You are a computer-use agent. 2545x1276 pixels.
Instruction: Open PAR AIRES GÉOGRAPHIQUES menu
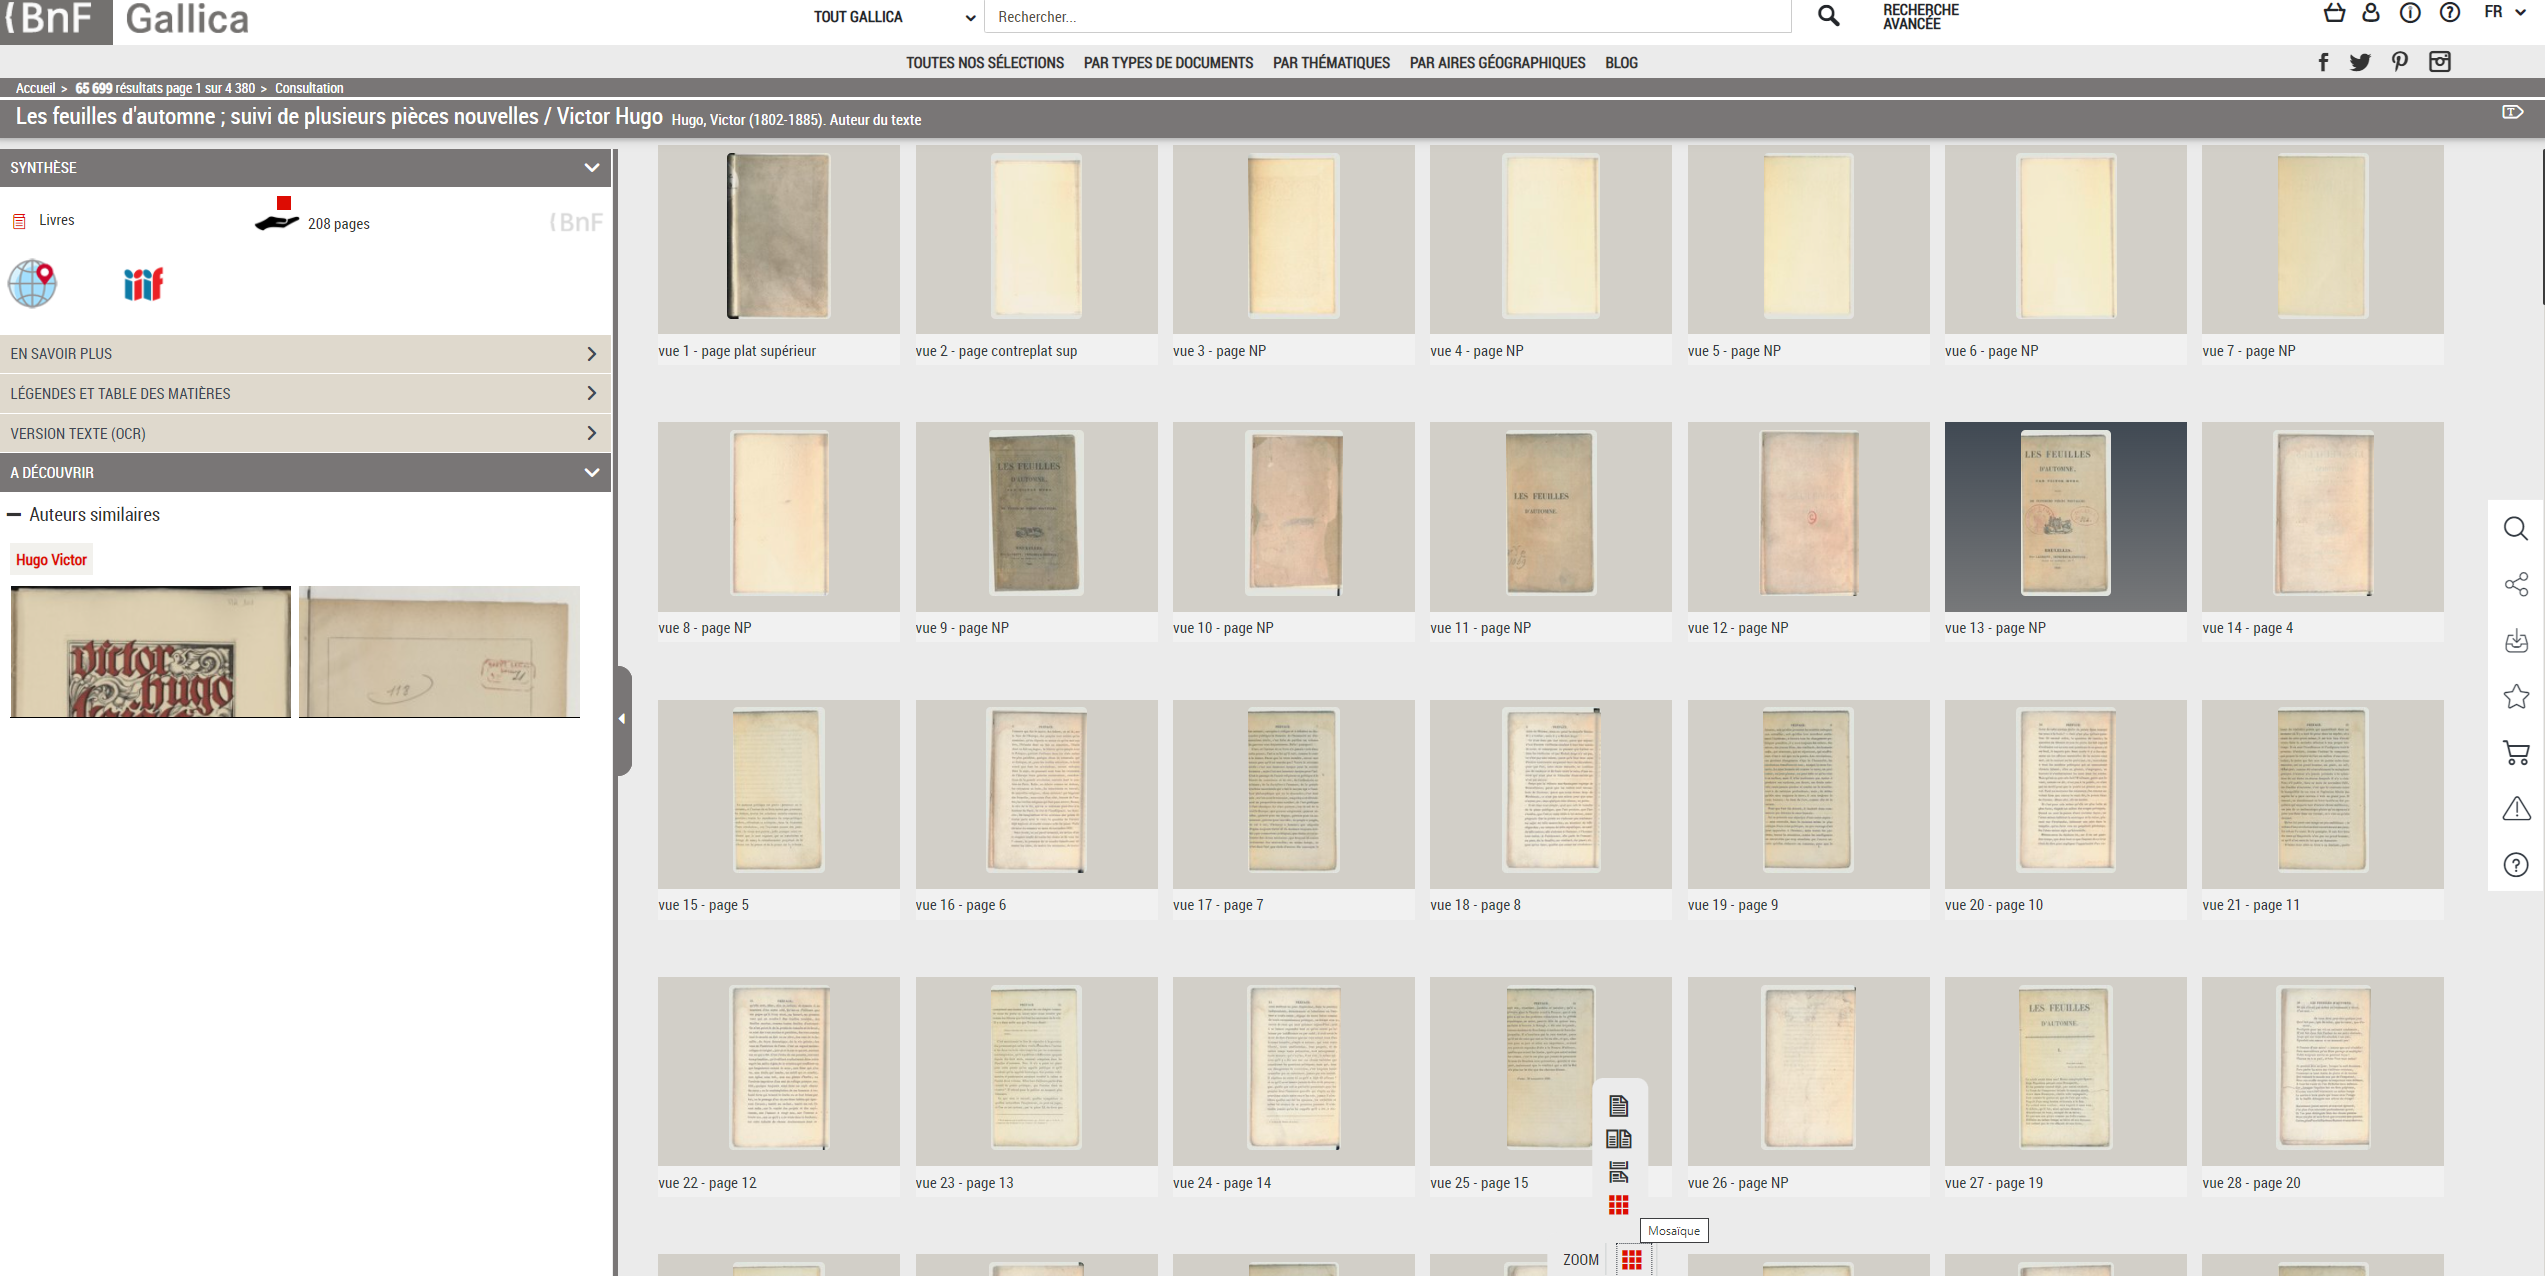point(1497,63)
